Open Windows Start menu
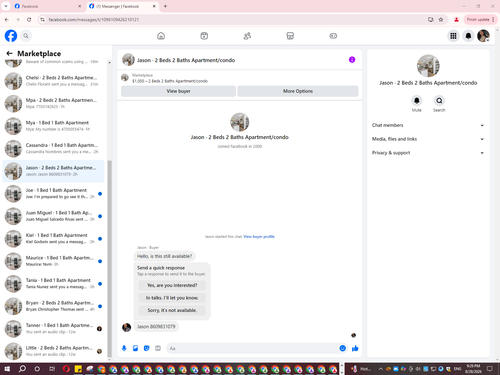The image size is (500, 375). (7, 369)
